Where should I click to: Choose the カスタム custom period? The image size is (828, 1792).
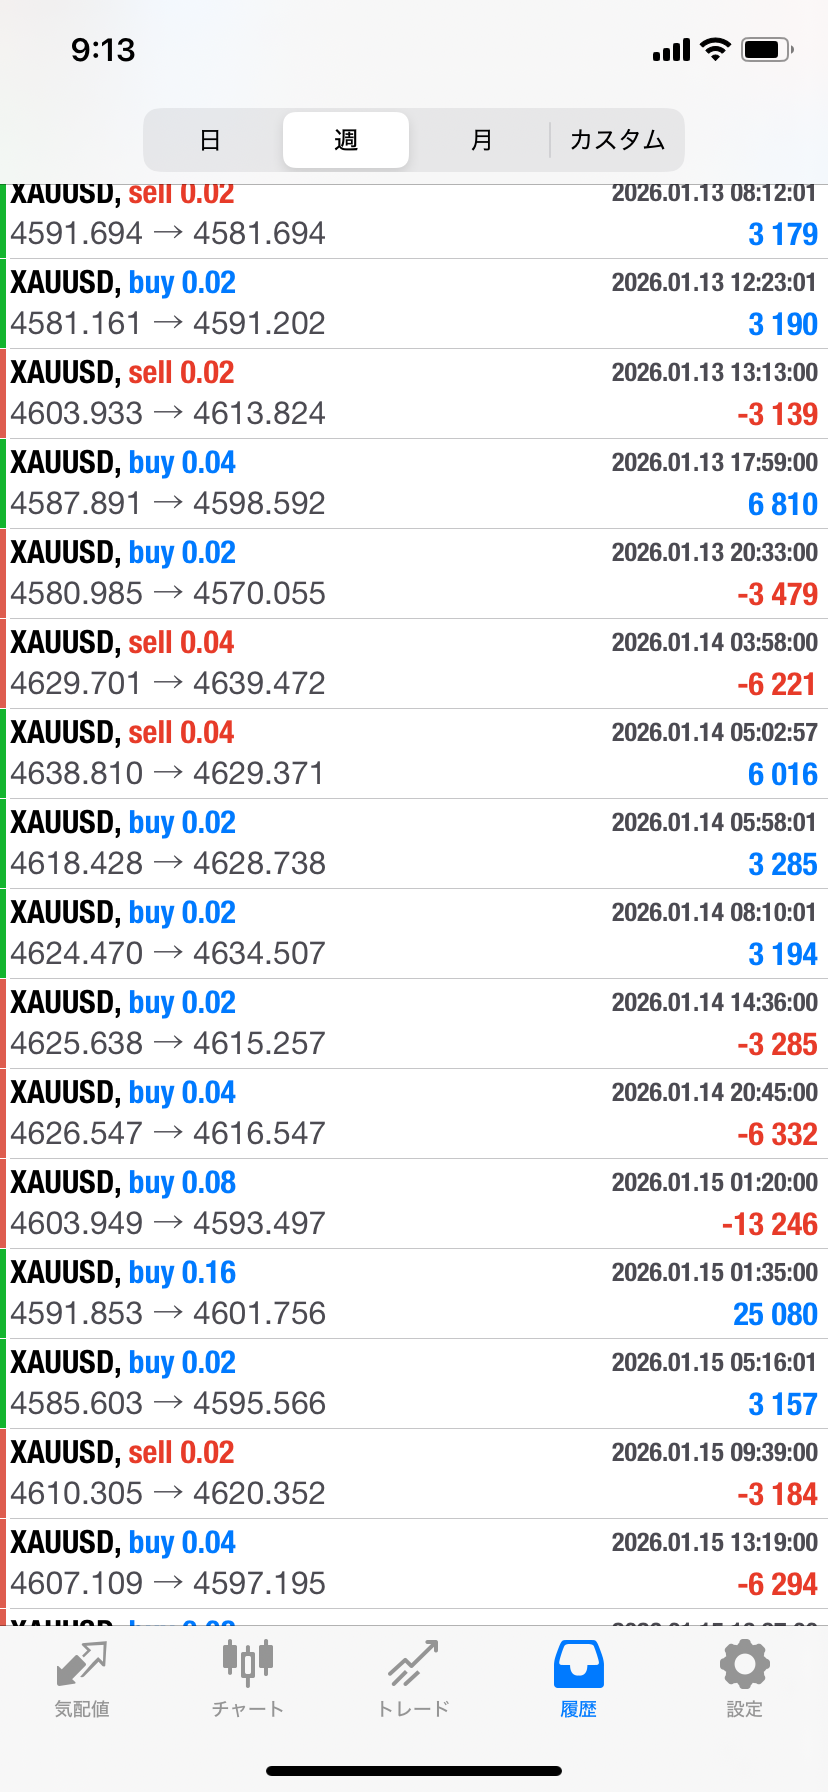pyautogui.click(x=617, y=140)
